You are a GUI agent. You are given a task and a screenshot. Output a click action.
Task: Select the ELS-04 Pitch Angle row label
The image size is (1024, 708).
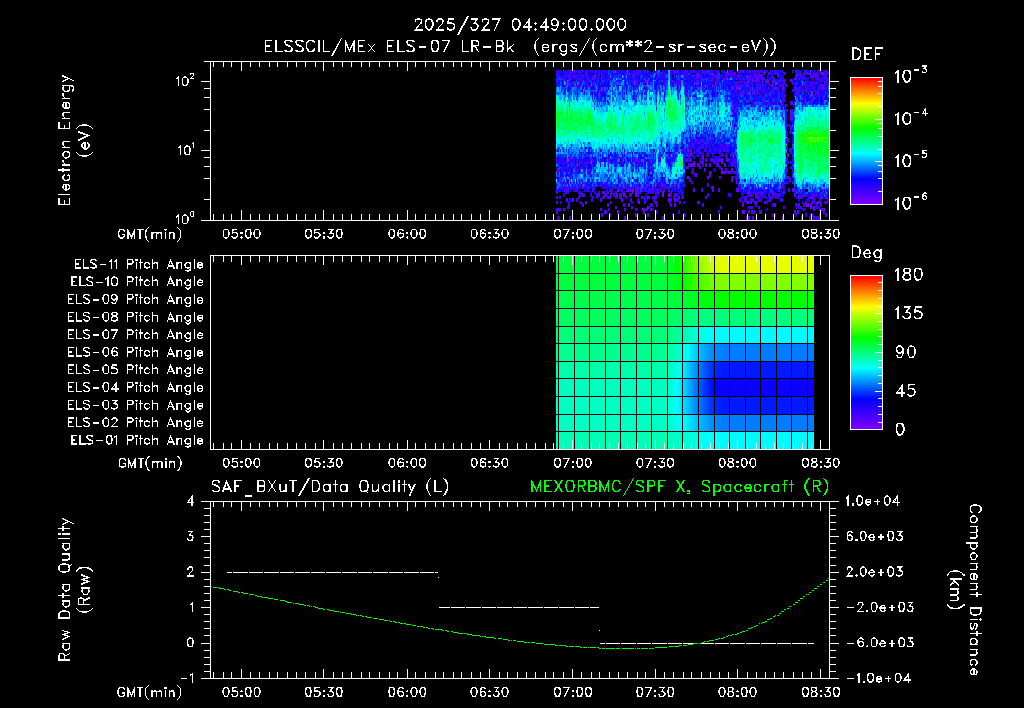pos(135,387)
